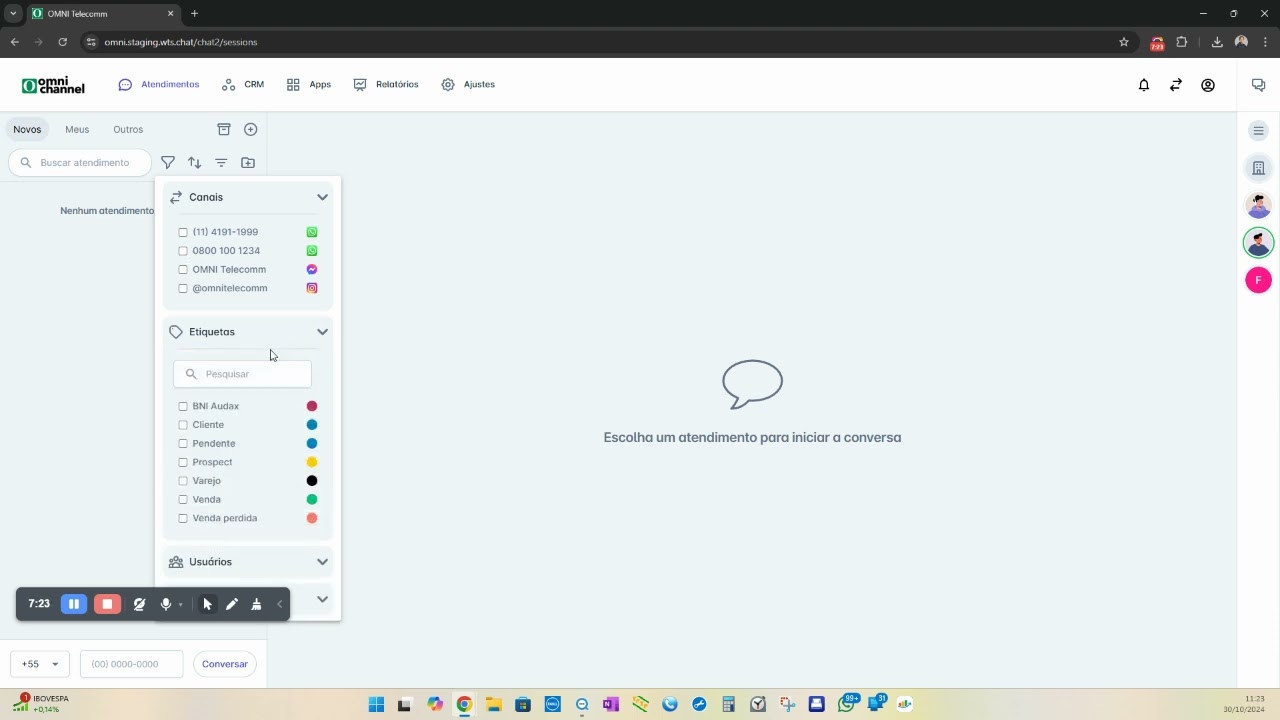Screen dimensions: 1280x720
Task: Select recorder pen drawing tool
Action: 232,604
